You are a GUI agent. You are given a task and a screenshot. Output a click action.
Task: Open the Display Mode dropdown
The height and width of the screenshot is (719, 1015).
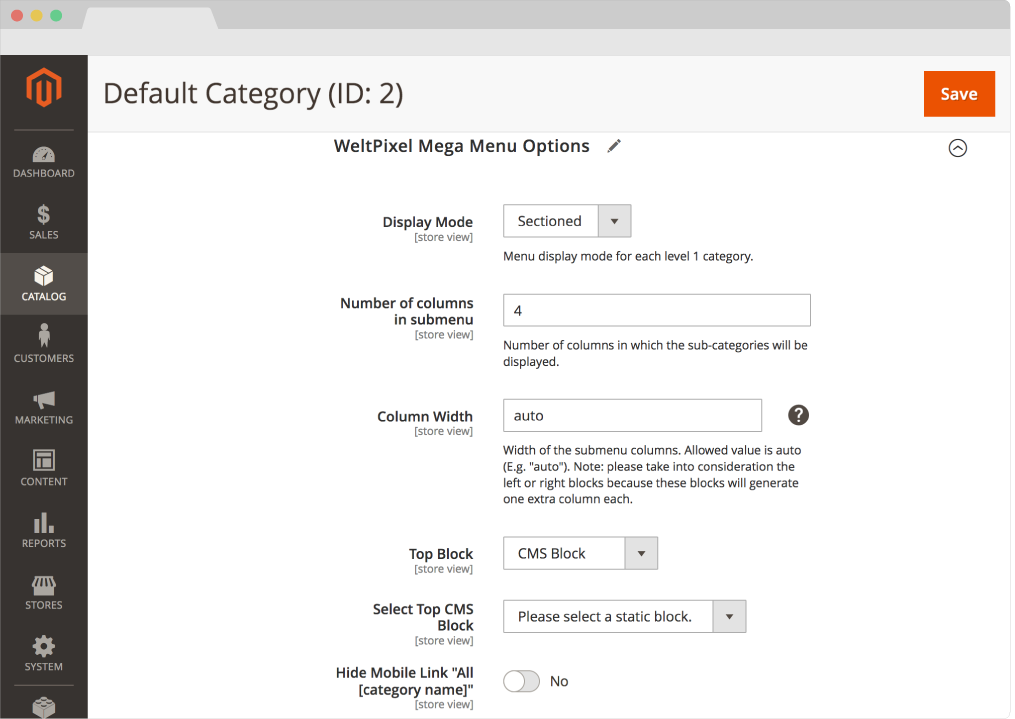(x=614, y=220)
